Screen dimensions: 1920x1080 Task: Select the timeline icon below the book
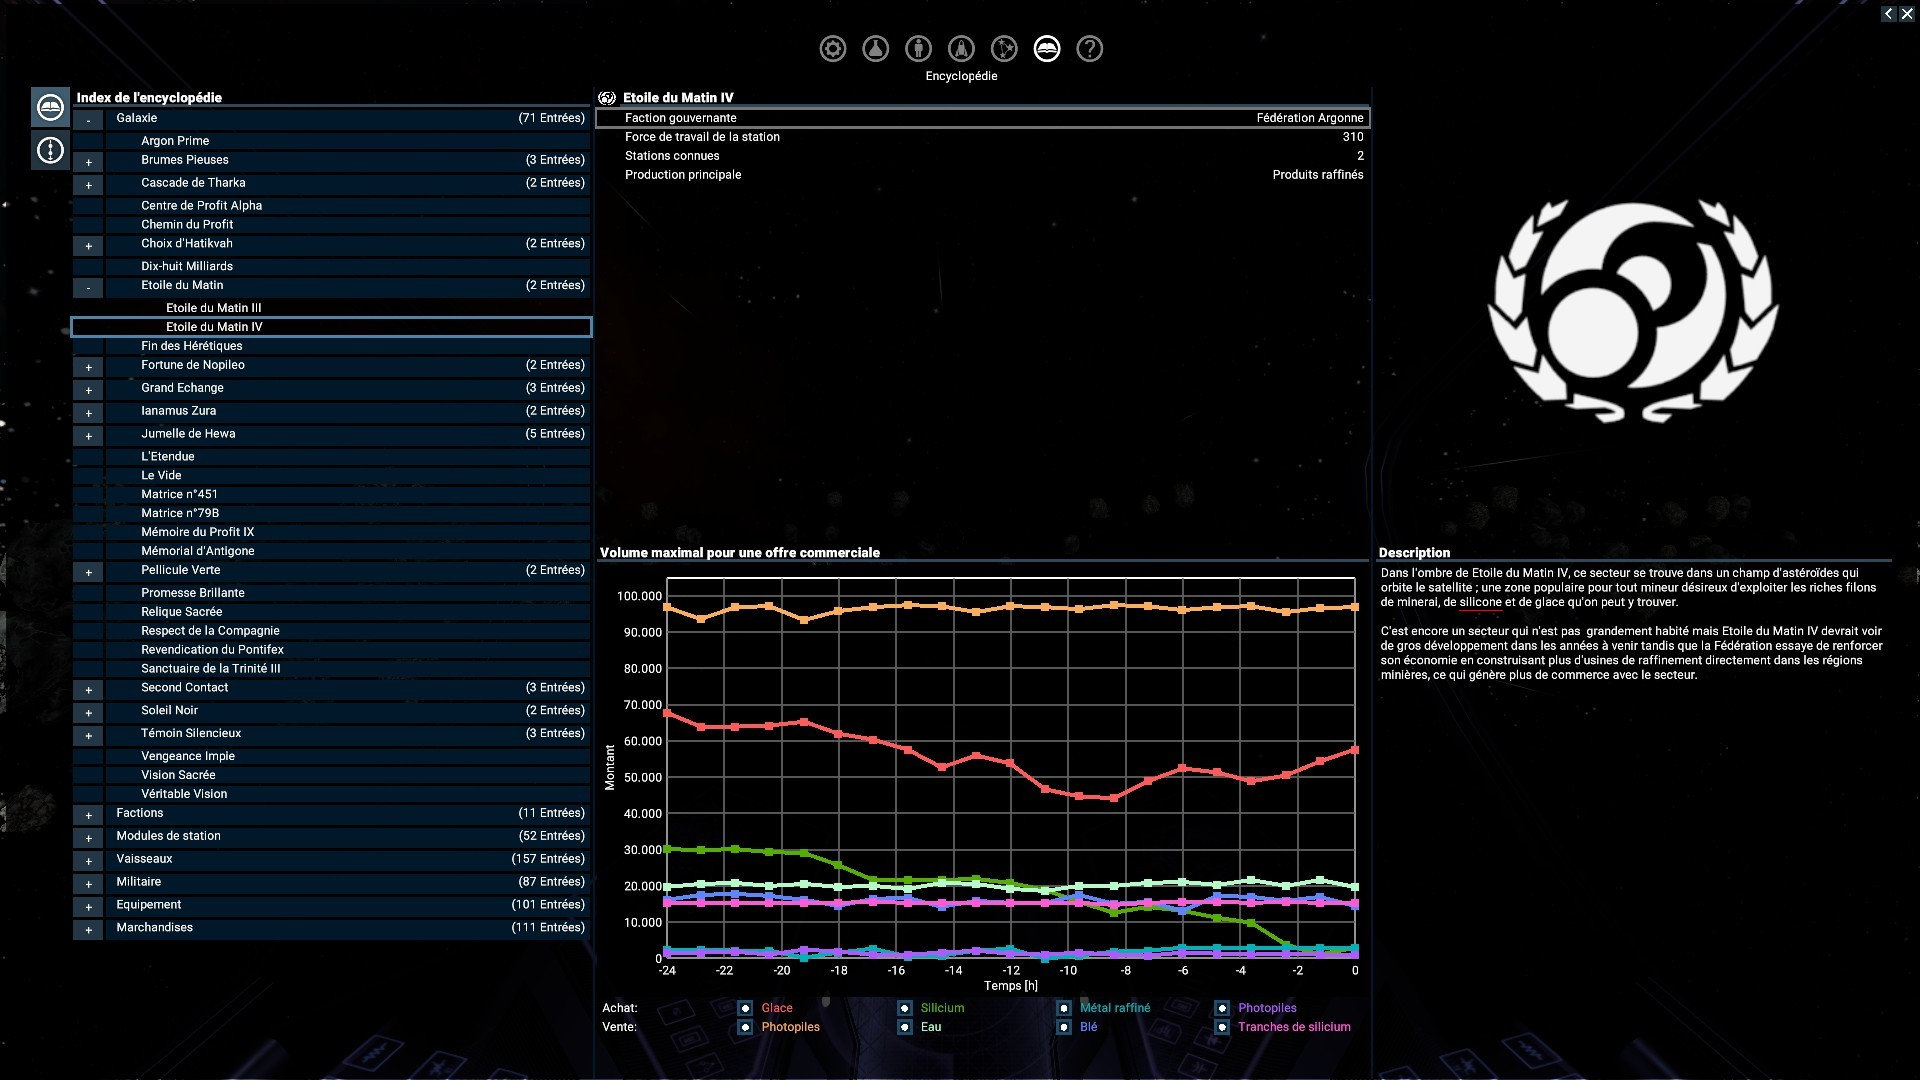coord(50,150)
